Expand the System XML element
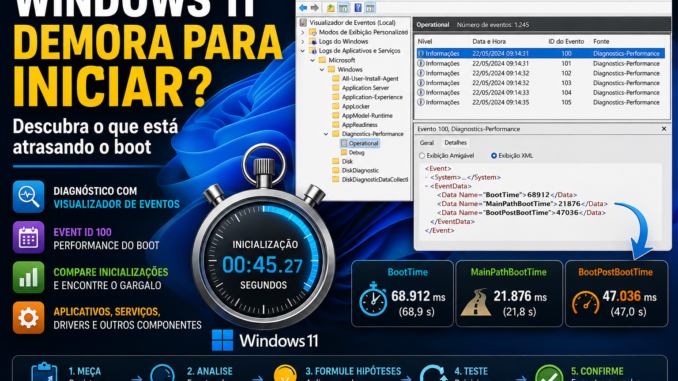Viewport: 678px width, 381px height. click(426, 177)
